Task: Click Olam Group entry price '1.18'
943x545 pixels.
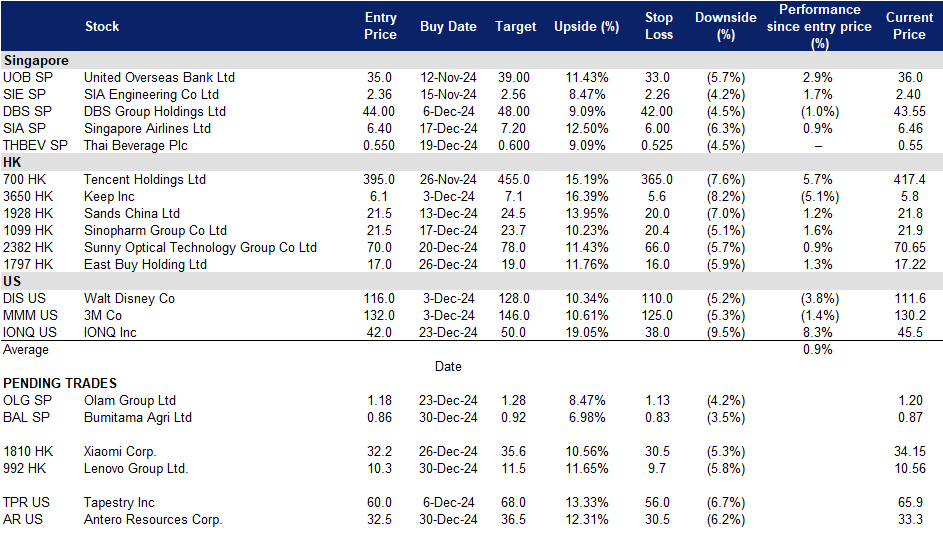Action: pos(379,401)
